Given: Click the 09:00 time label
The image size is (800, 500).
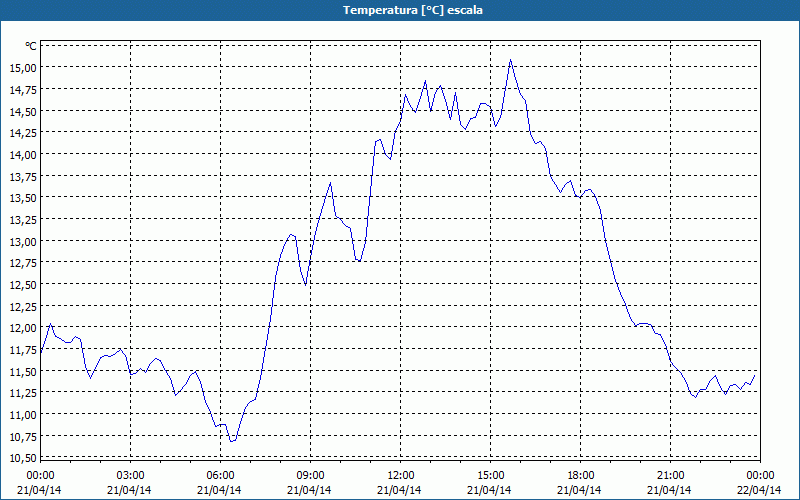Looking at the screenshot, I should point(310,476).
